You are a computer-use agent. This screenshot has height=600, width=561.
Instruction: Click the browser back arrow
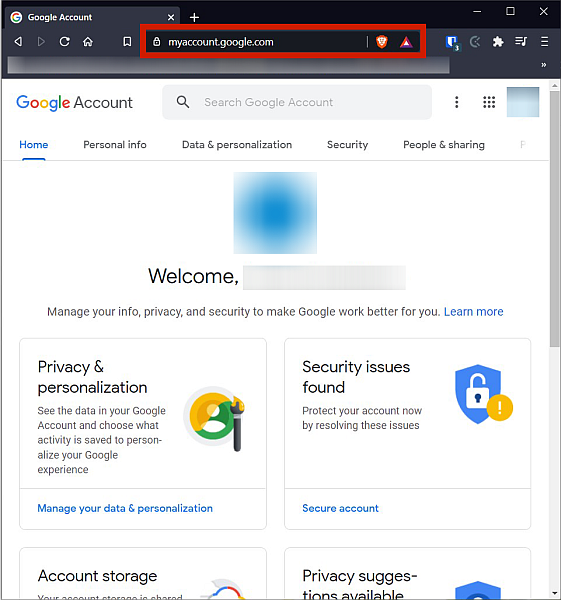(x=18, y=41)
